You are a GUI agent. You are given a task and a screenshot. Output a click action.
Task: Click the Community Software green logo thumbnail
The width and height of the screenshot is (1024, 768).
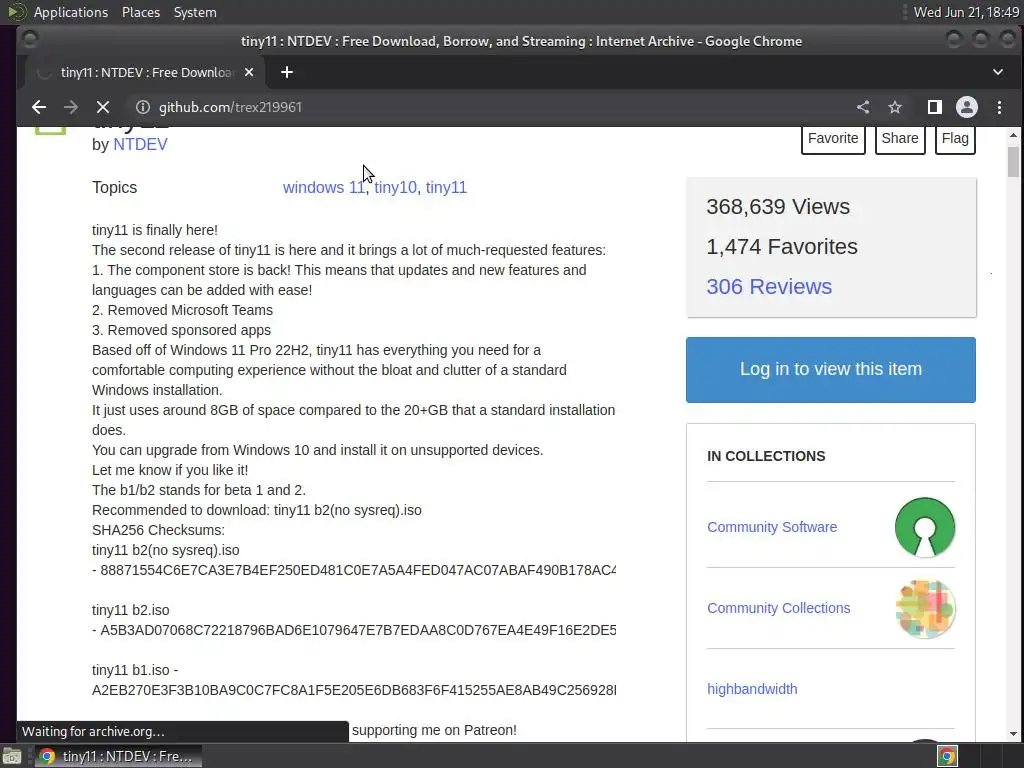[x=925, y=527]
